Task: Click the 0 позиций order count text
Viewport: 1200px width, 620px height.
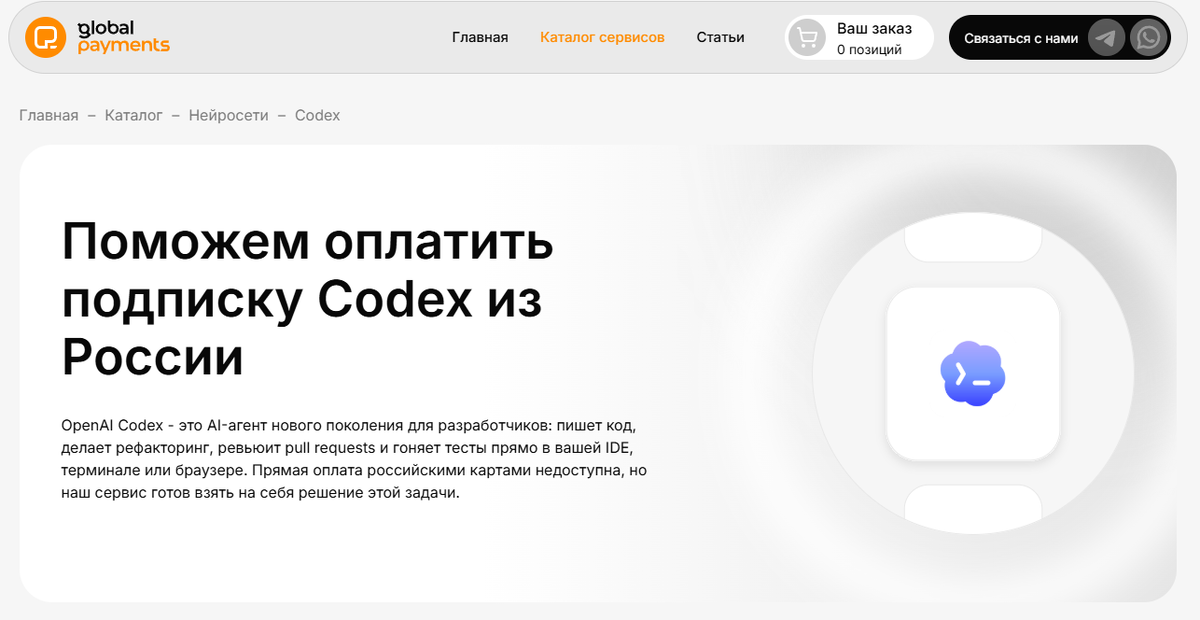Action: click(x=869, y=49)
